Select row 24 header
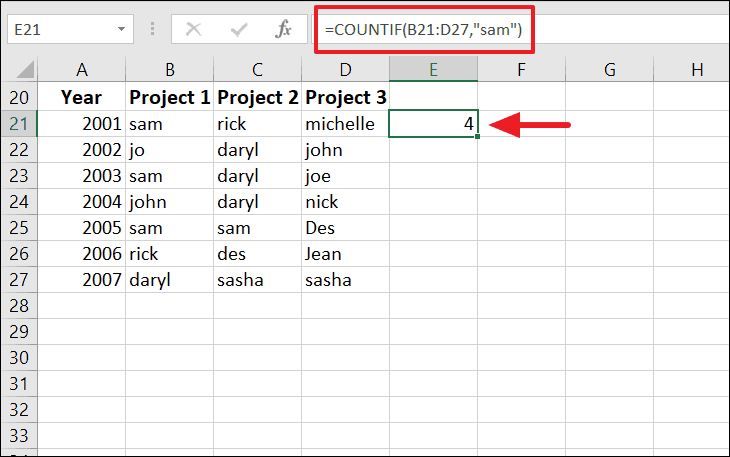The width and height of the screenshot is (730, 457). pos(19,202)
